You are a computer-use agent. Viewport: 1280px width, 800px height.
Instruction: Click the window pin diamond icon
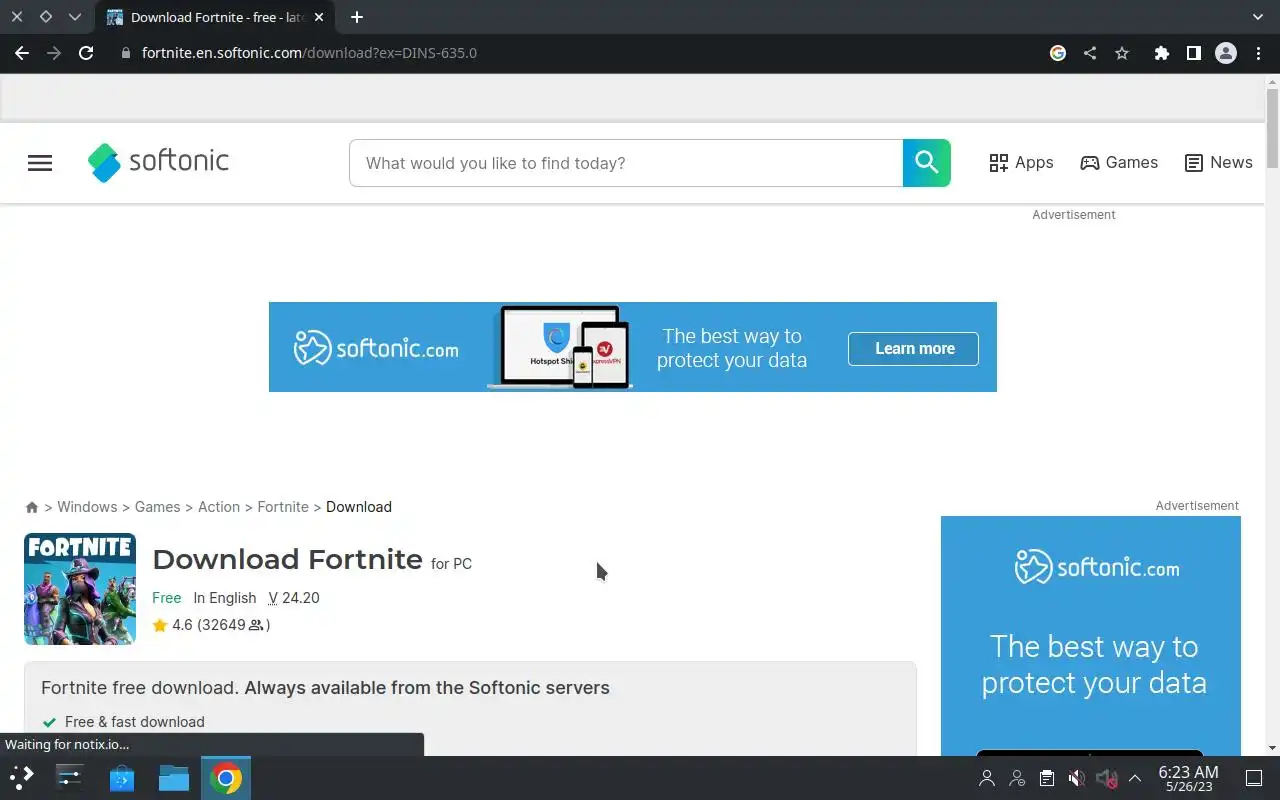pyautogui.click(x=46, y=17)
